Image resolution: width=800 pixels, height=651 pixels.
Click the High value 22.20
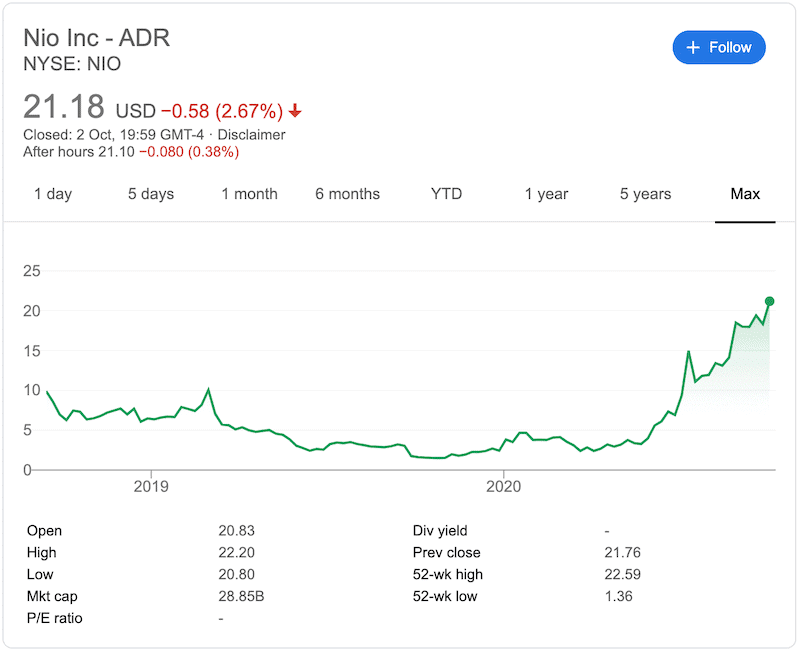click(x=236, y=553)
